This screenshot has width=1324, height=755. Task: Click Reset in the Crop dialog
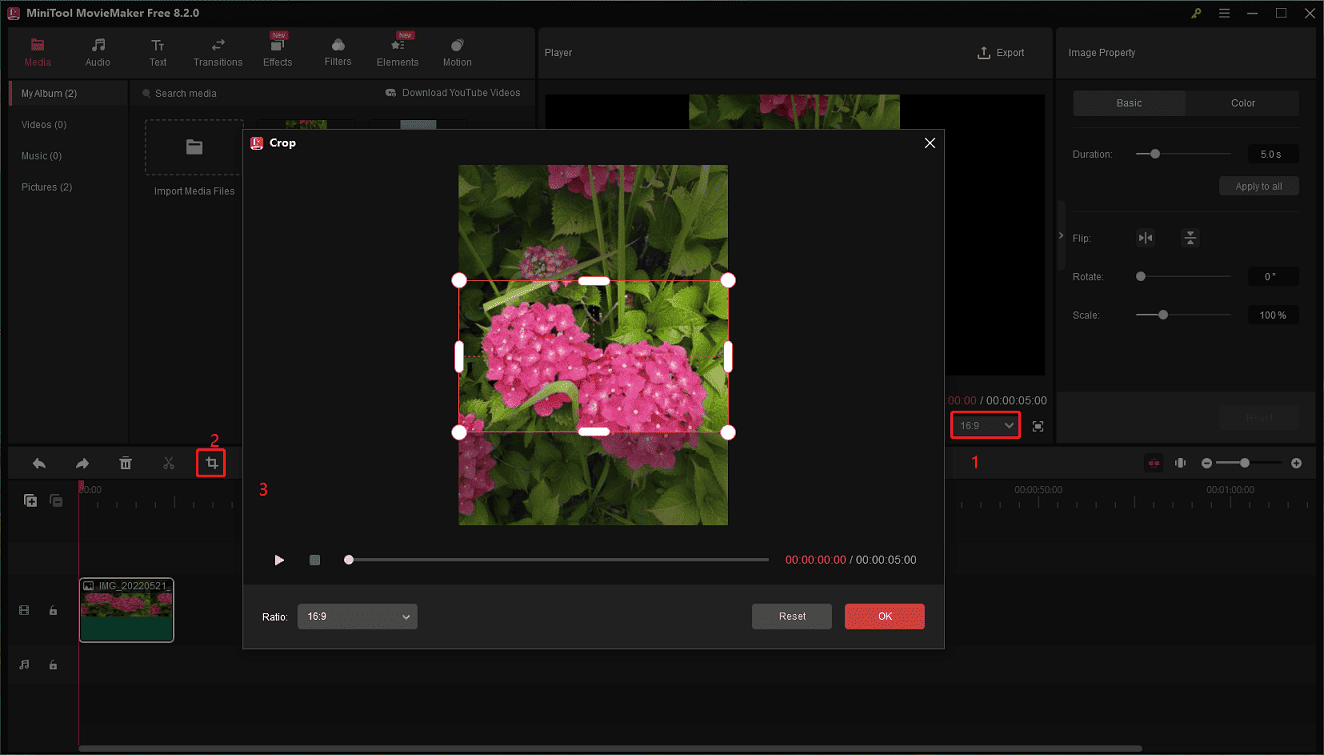coord(792,617)
